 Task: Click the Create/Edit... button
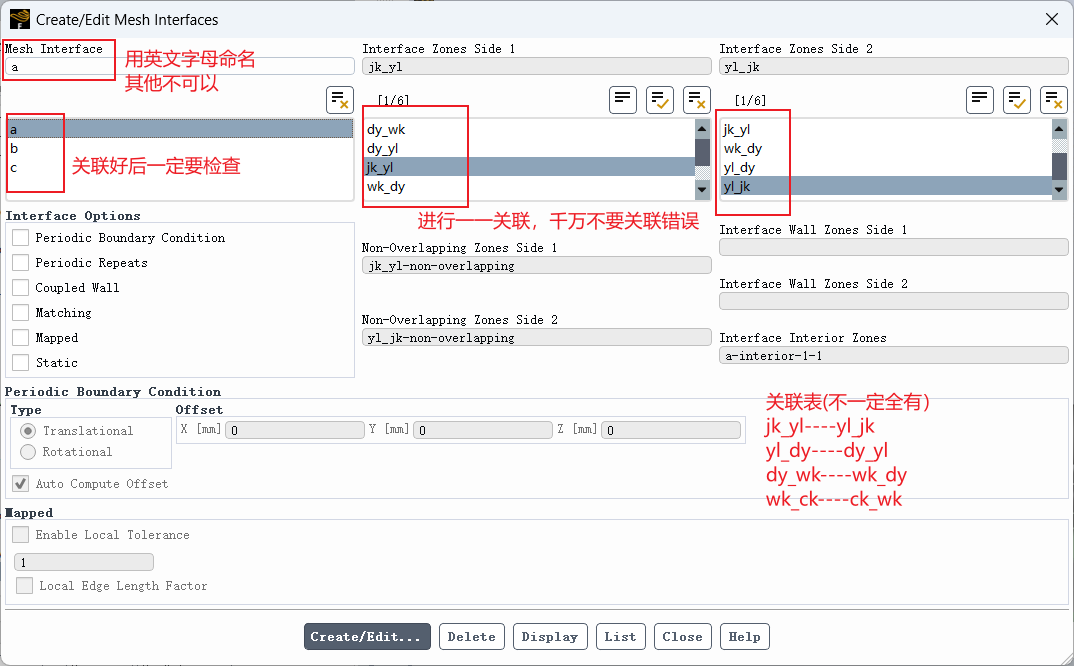(367, 637)
